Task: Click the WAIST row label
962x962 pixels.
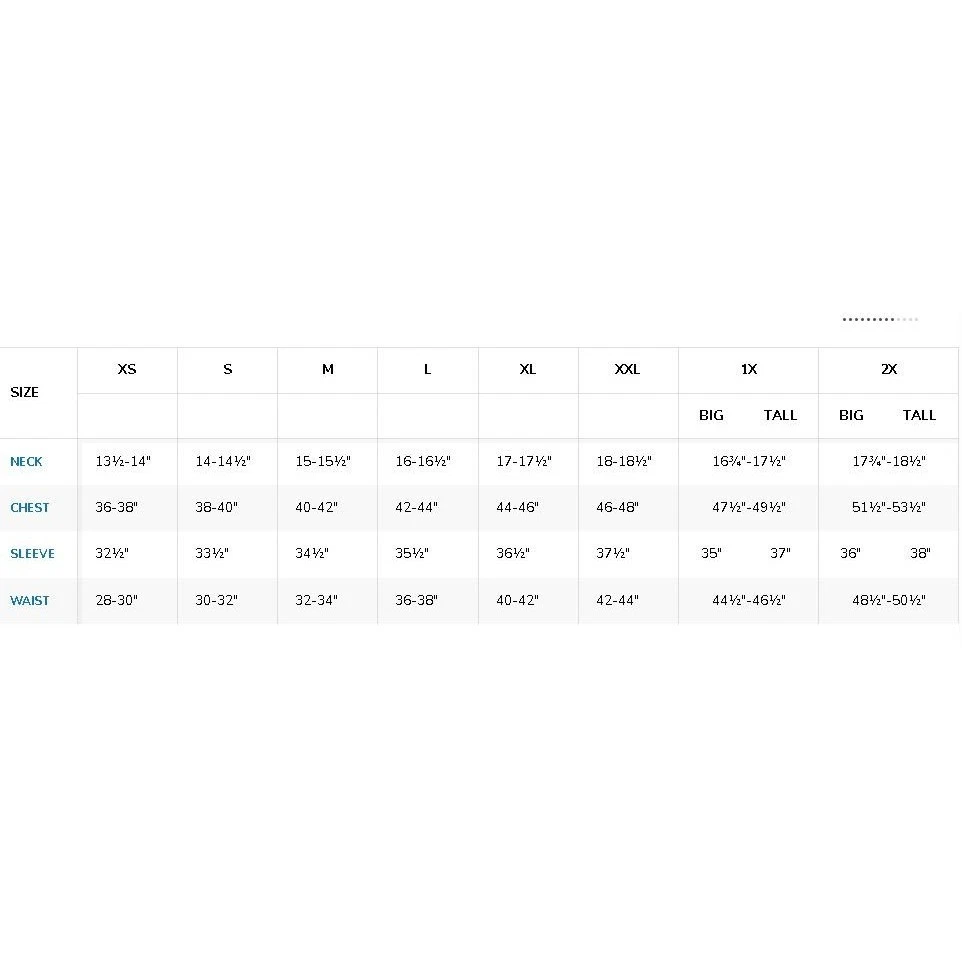Action: (x=30, y=601)
